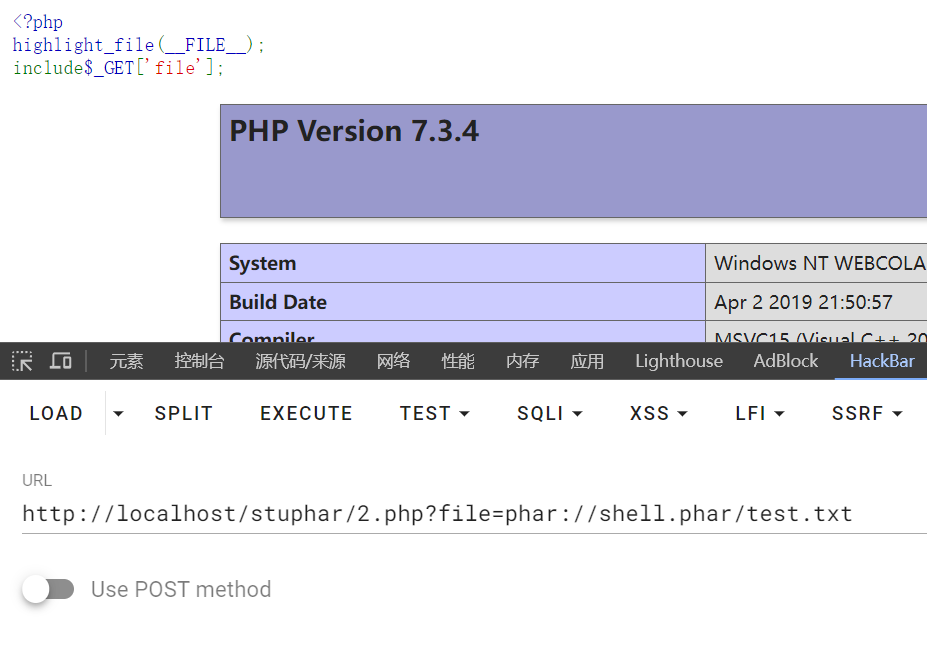Switch to the AdBlock tab
This screenshot has width=927, height=649.
pos(785,361)
